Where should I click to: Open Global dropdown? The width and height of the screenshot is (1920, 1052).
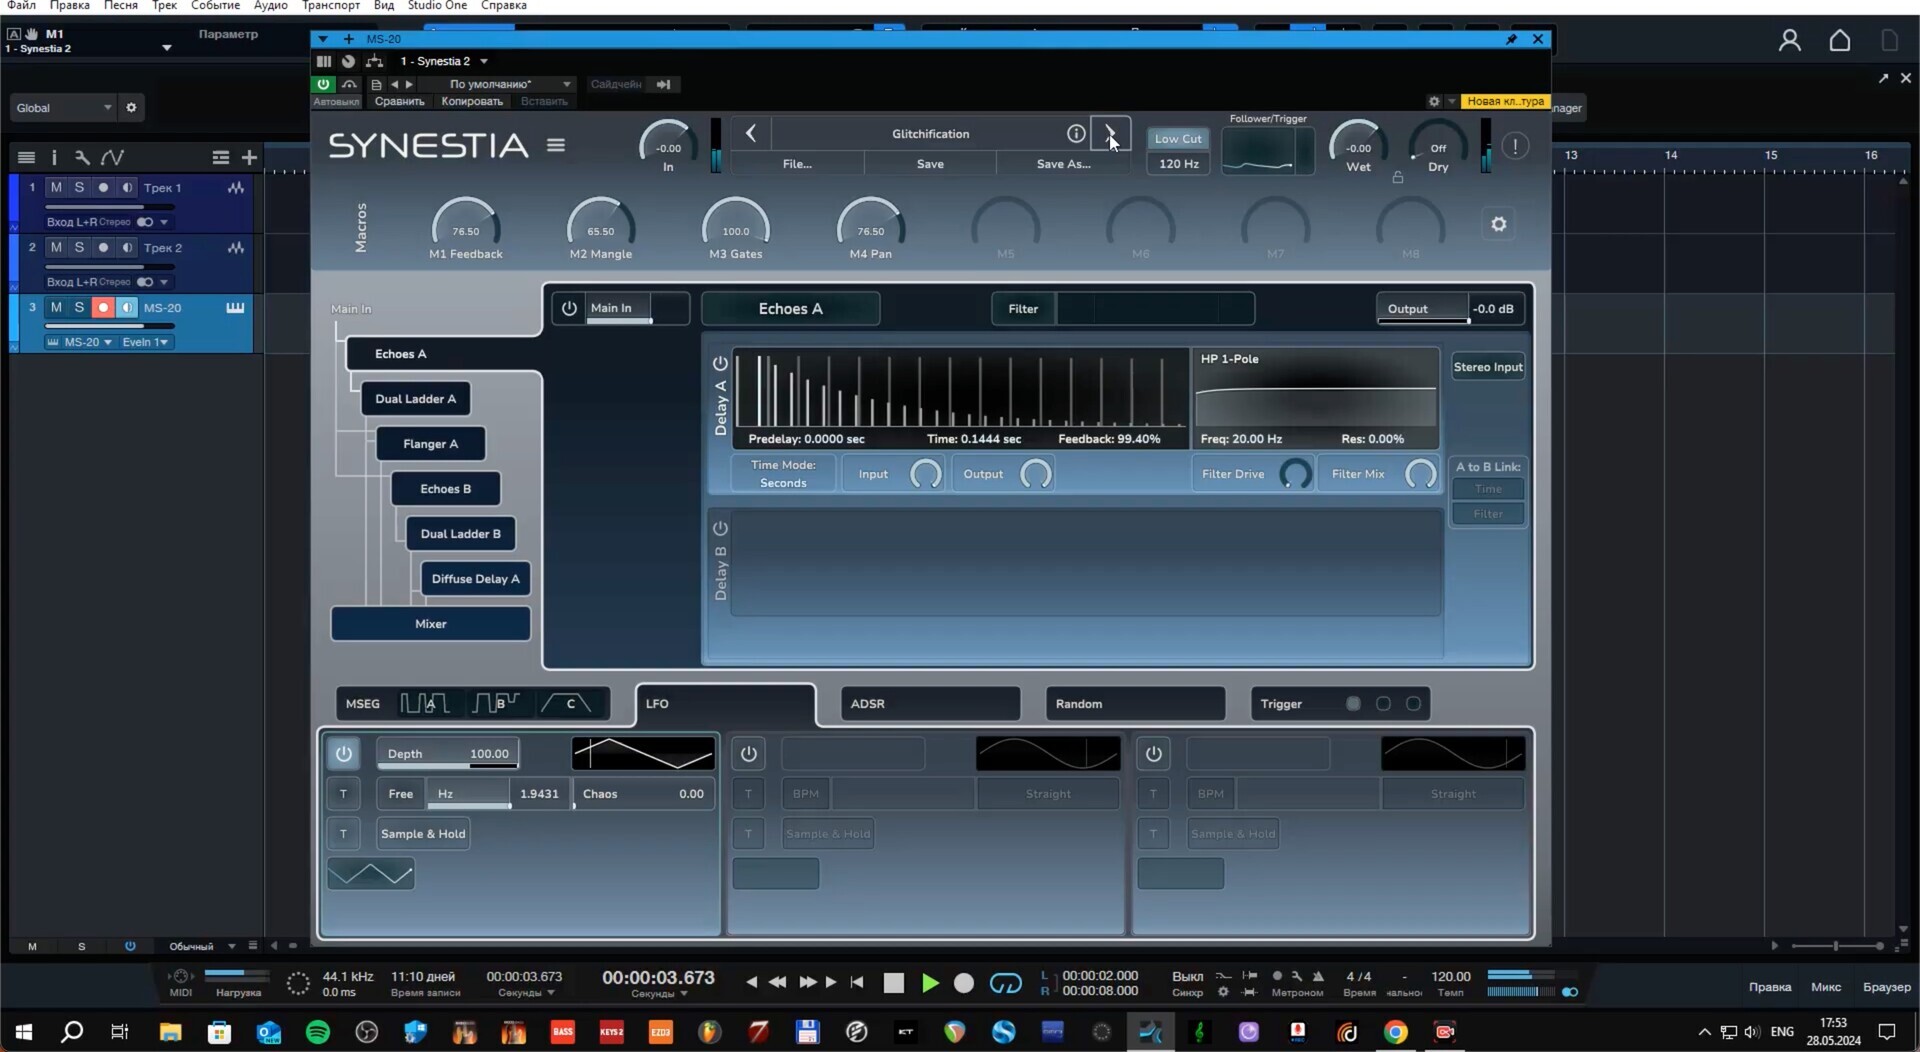tap(64, 107)
